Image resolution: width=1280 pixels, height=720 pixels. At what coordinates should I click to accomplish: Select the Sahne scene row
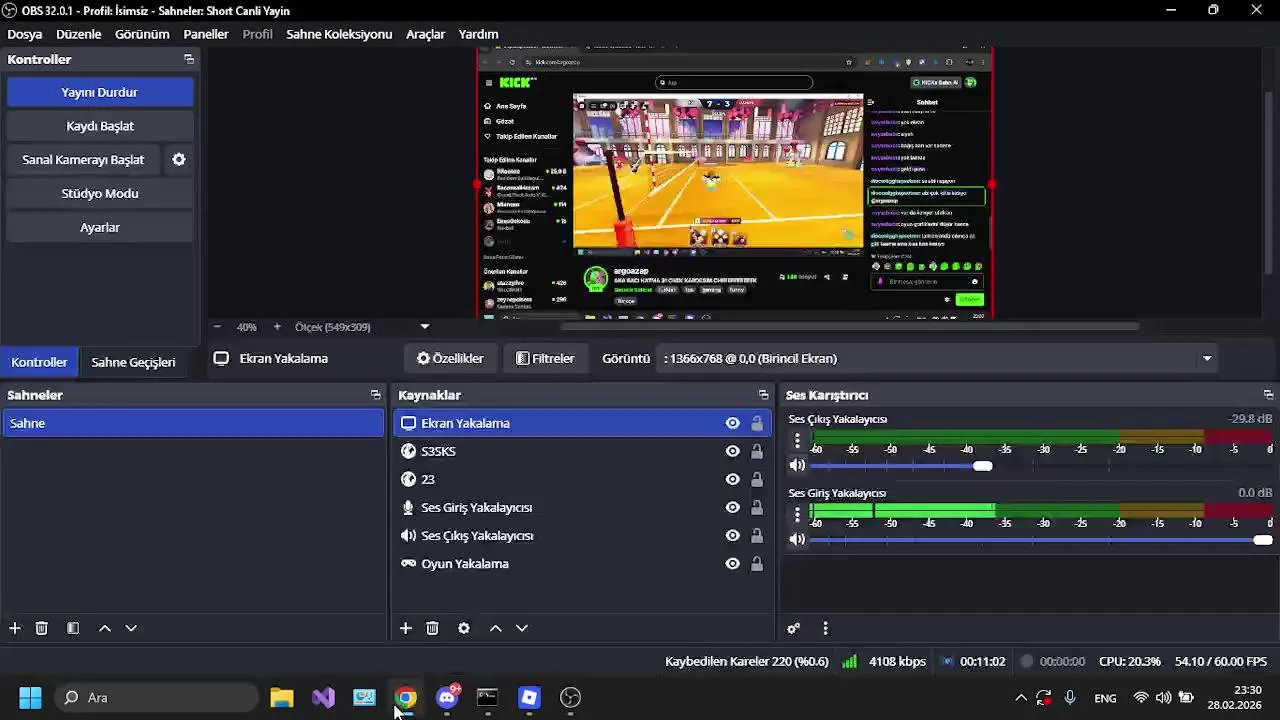[193, 423]
